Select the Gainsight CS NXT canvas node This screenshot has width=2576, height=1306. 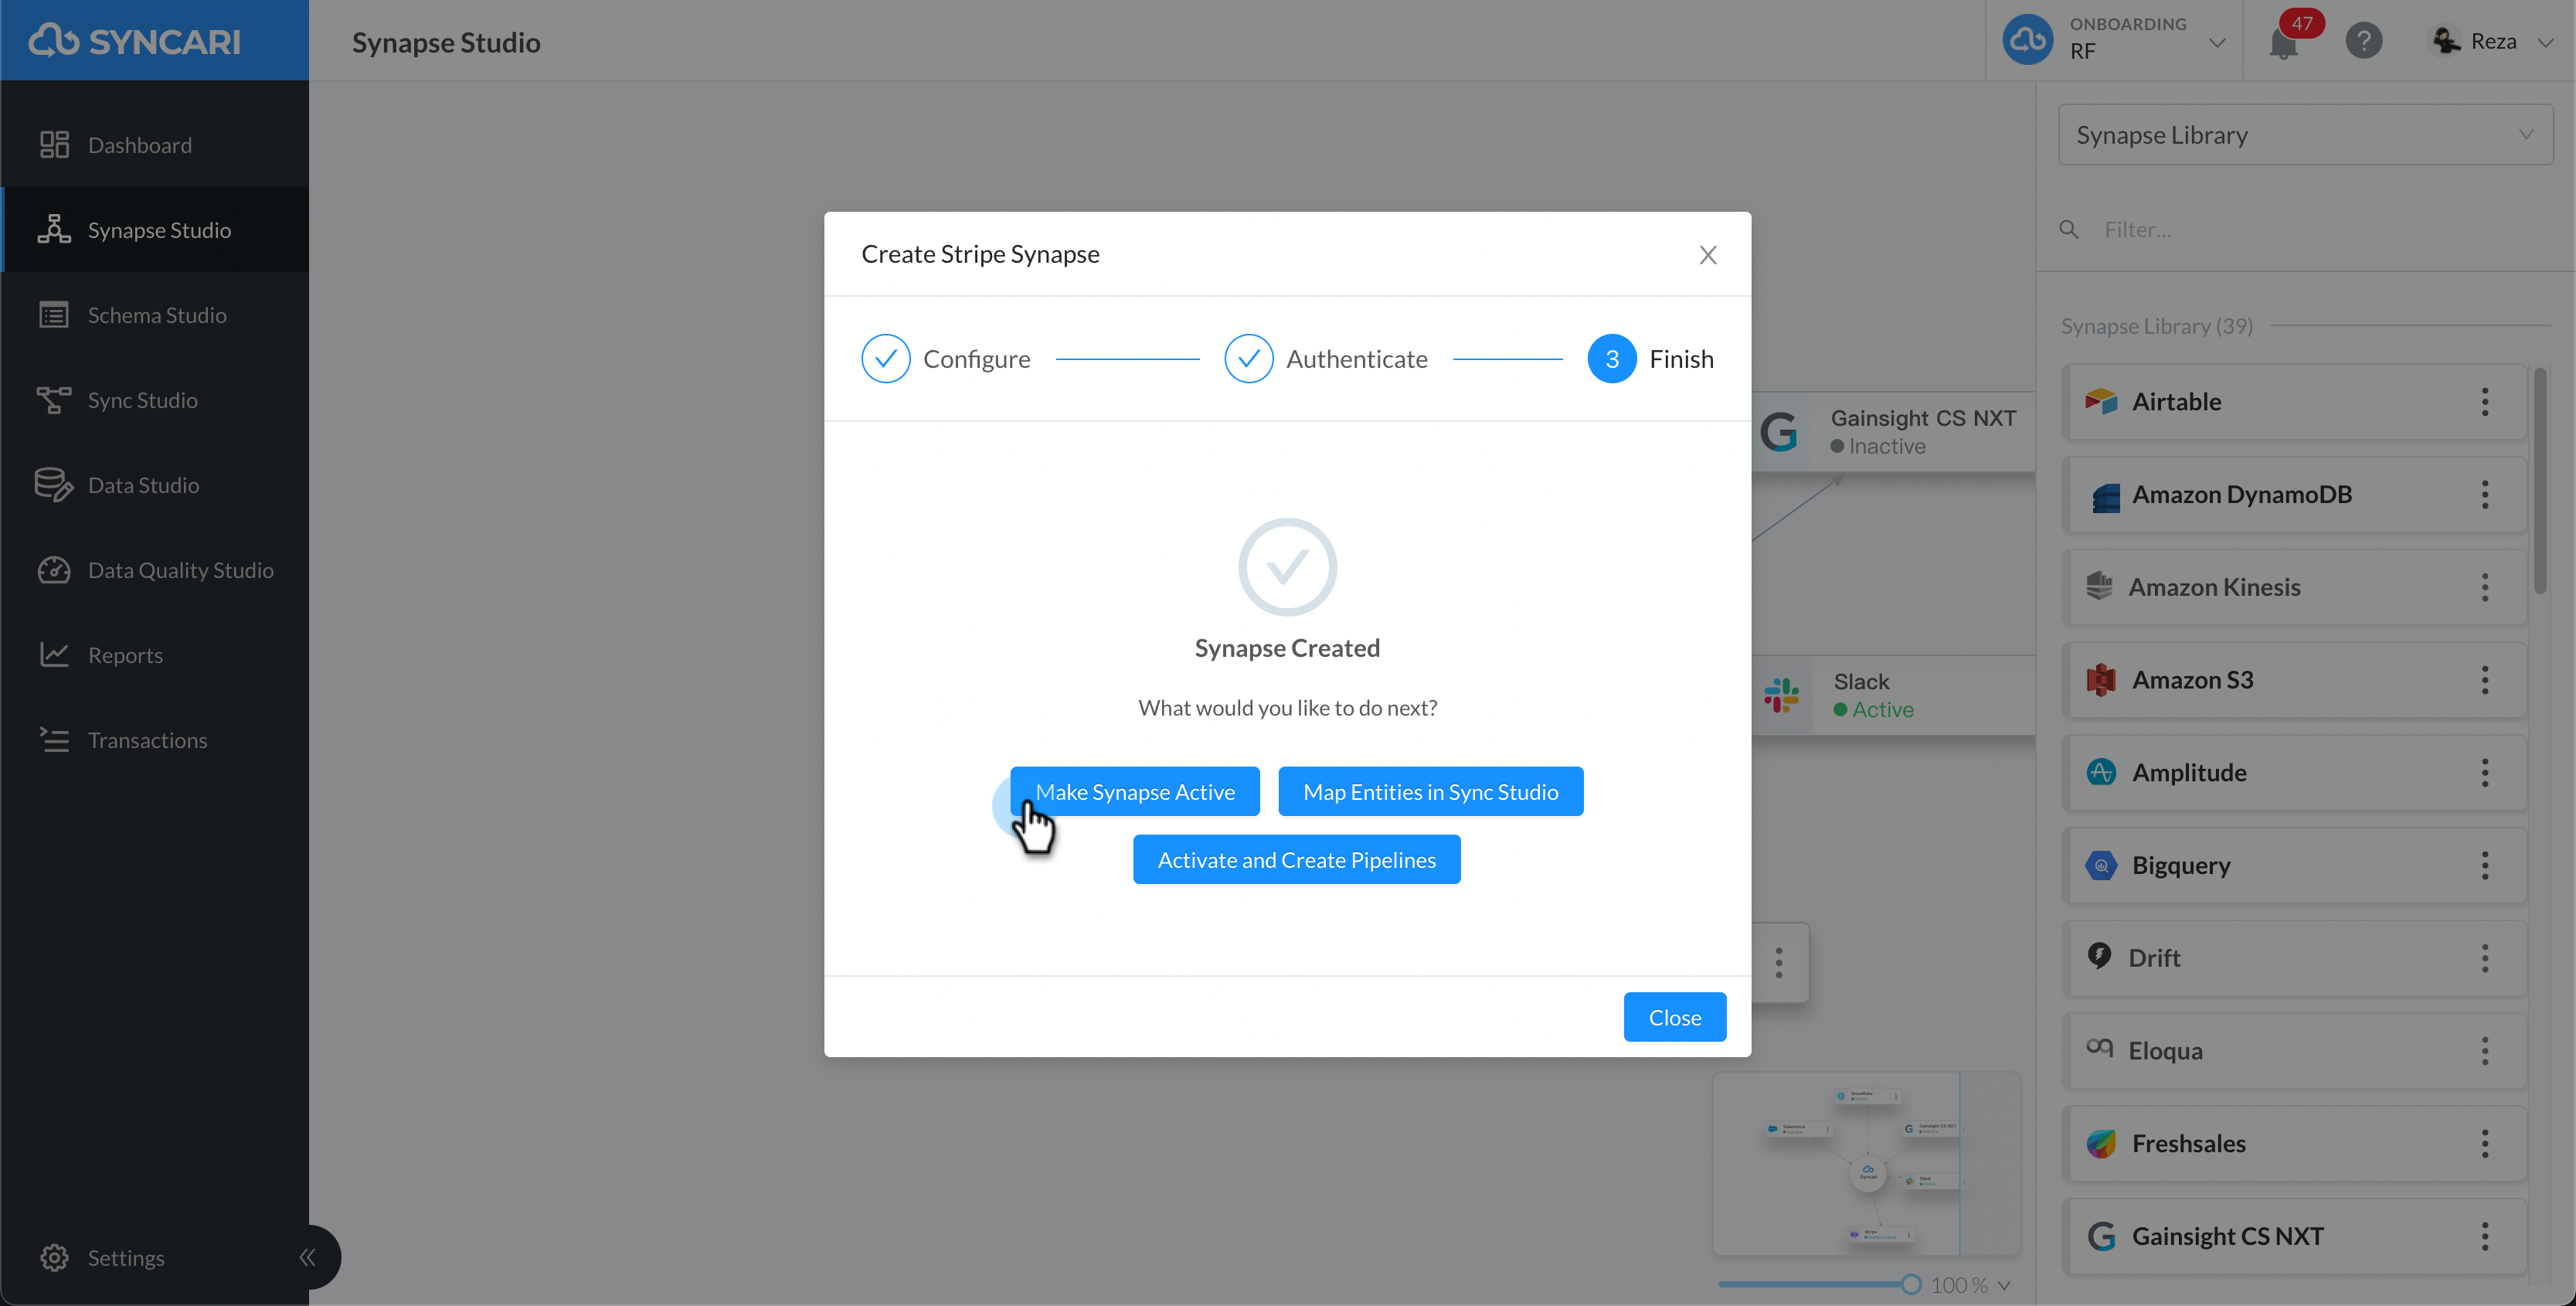click(1894, 432)
